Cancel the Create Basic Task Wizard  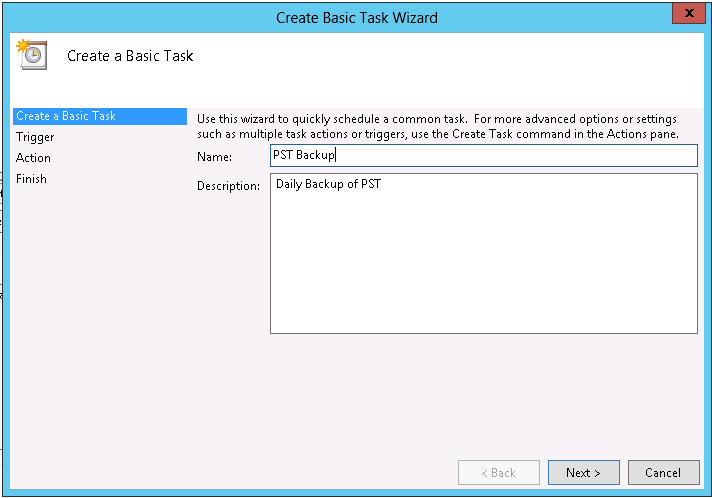click(663, 473)
